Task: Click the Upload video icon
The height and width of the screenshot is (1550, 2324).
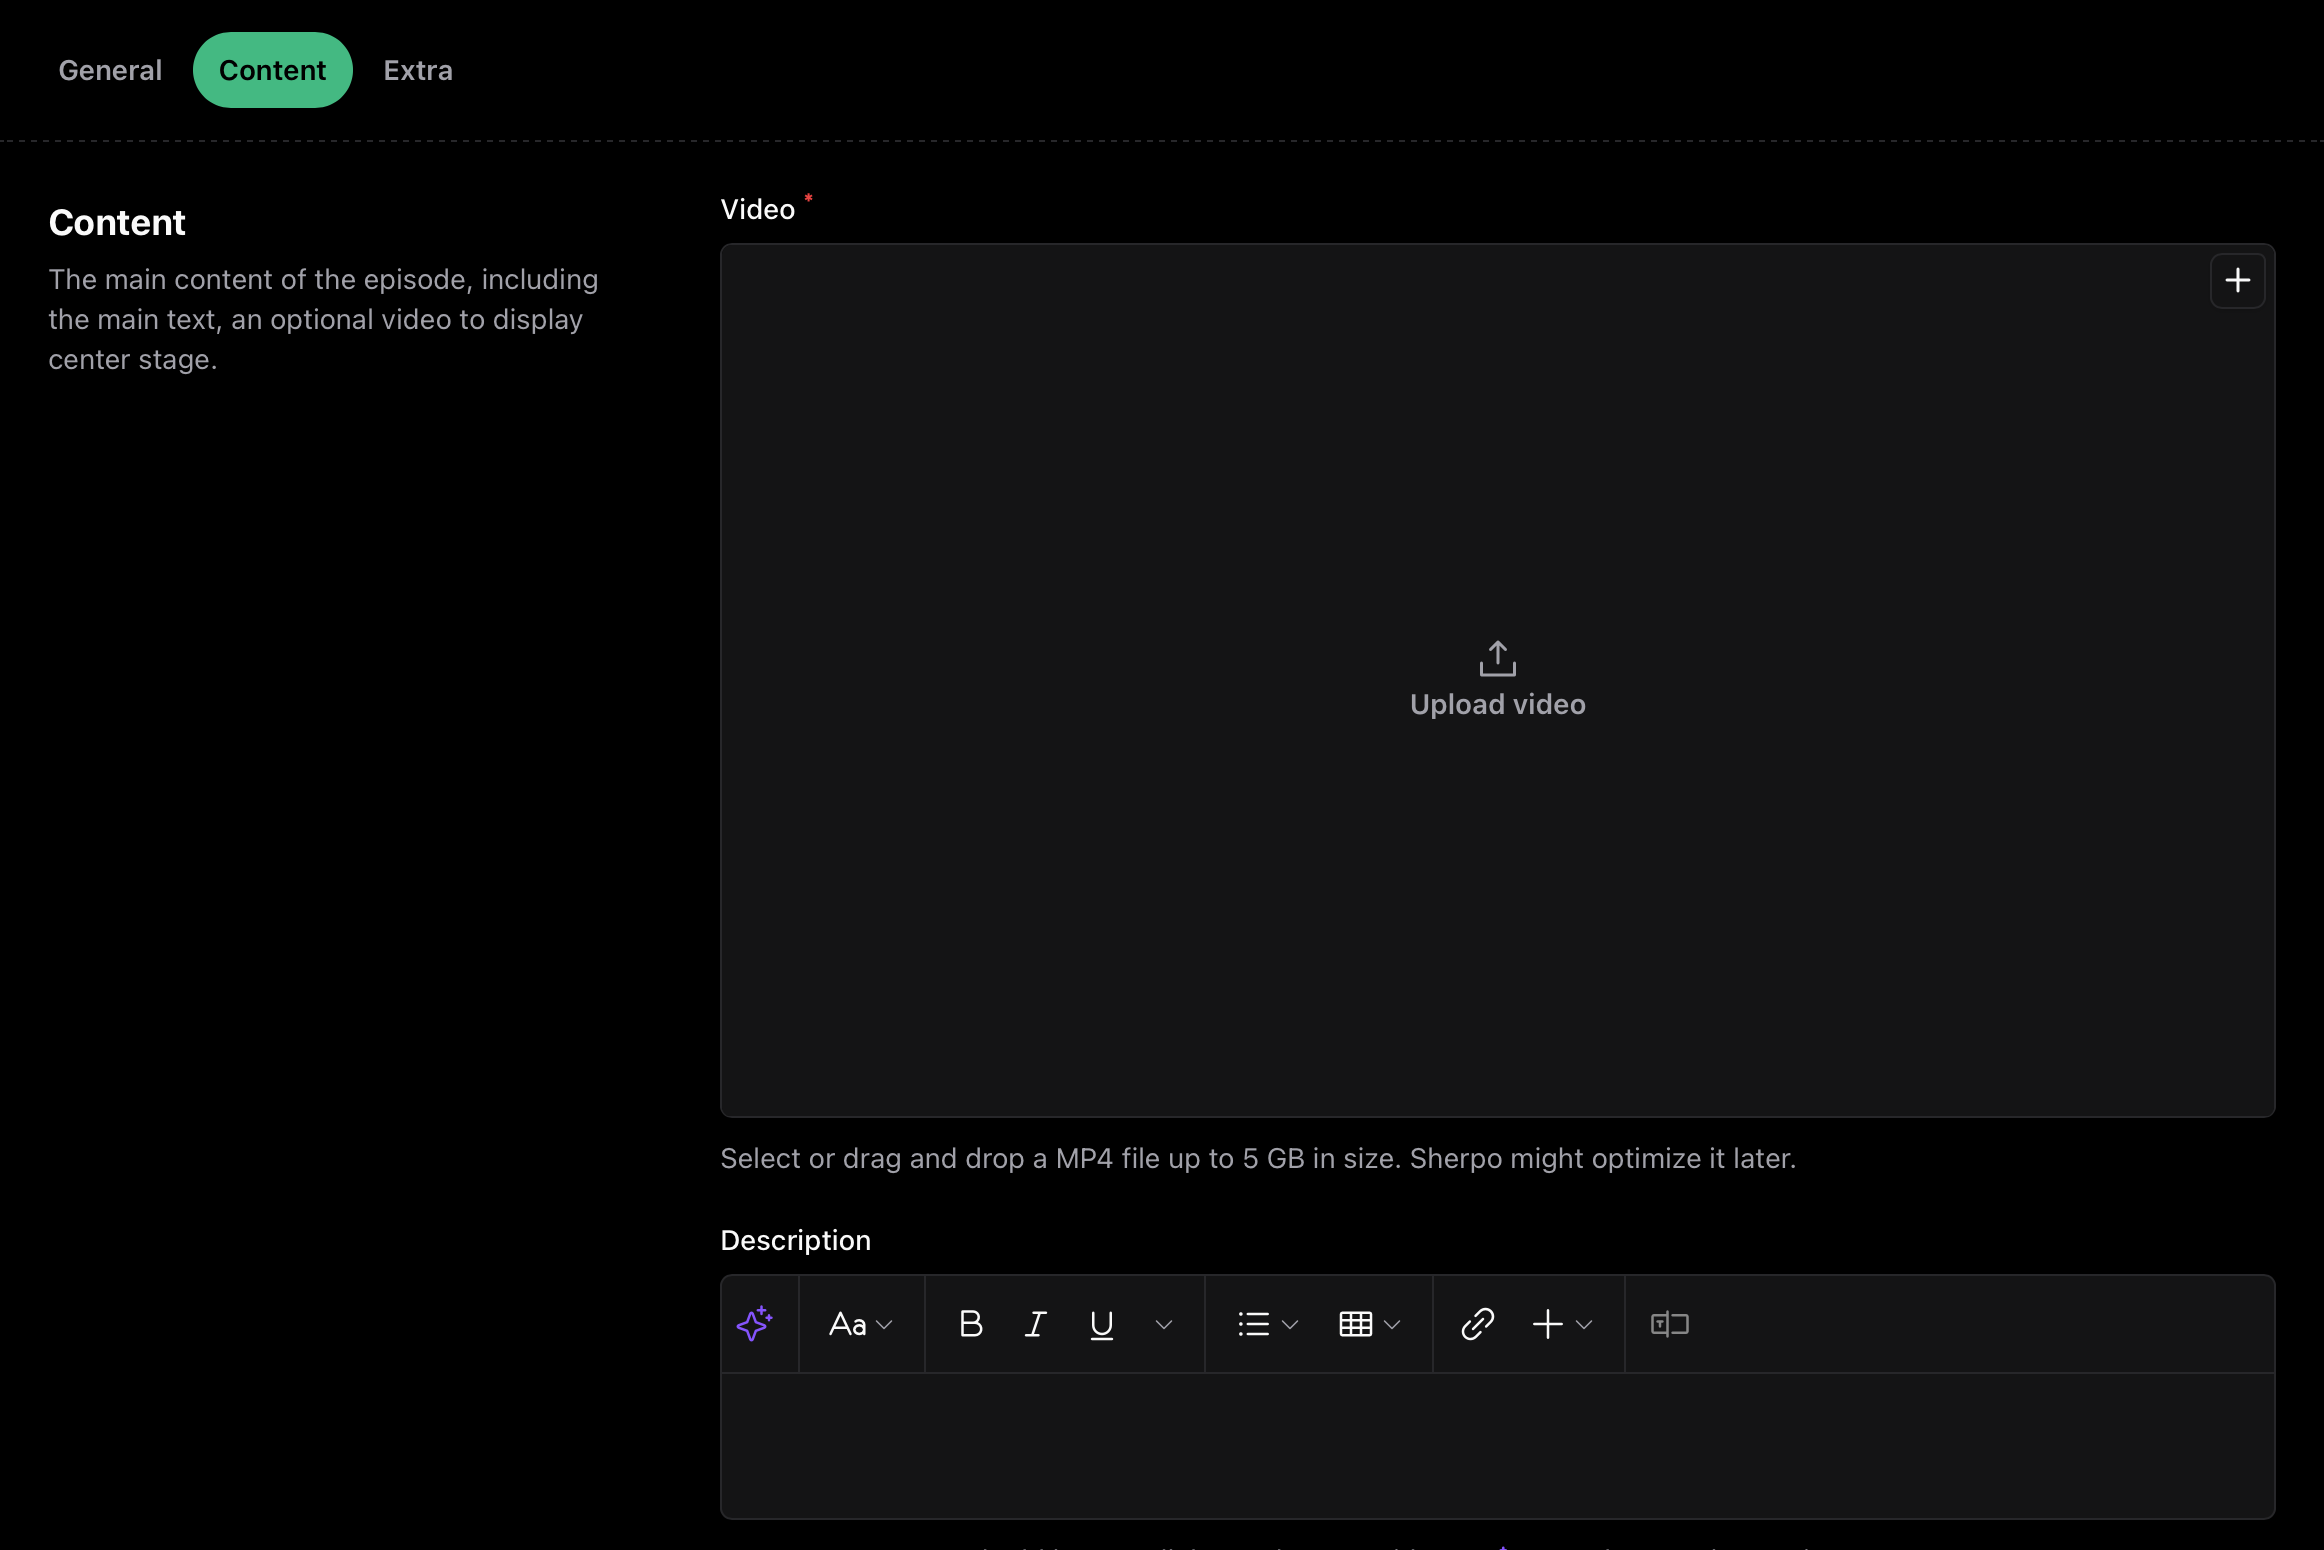Action: click(1496, 658)
